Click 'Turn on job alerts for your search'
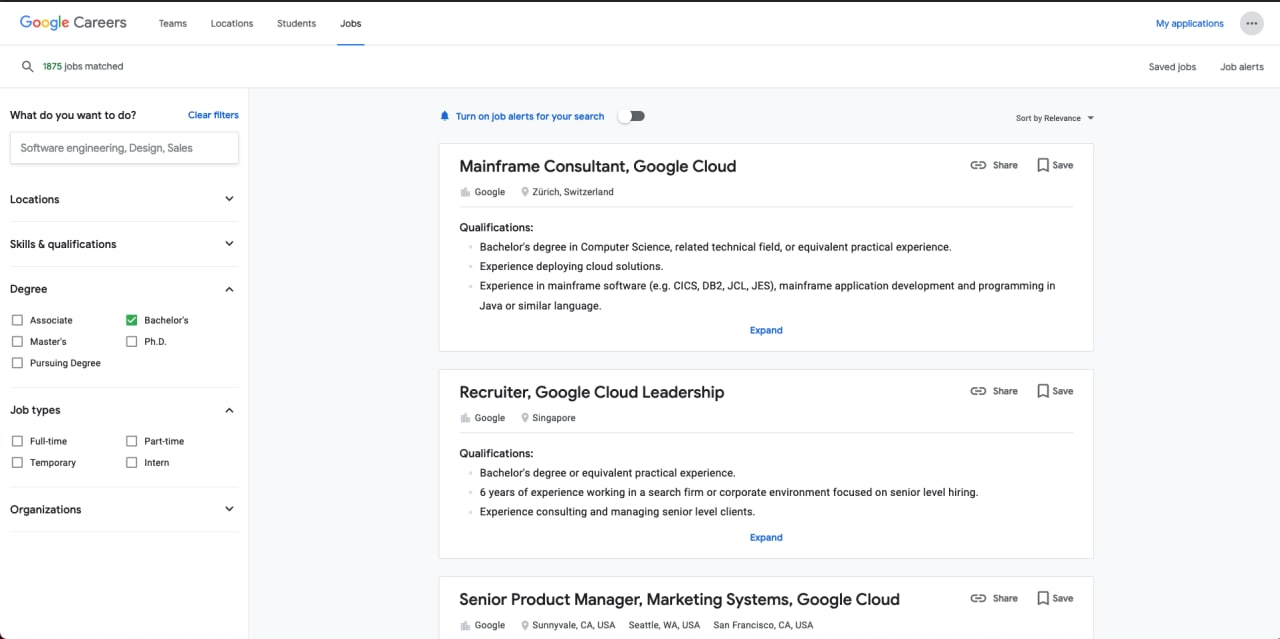Viewport: 1280px width, 639px height. coord(530,116)
